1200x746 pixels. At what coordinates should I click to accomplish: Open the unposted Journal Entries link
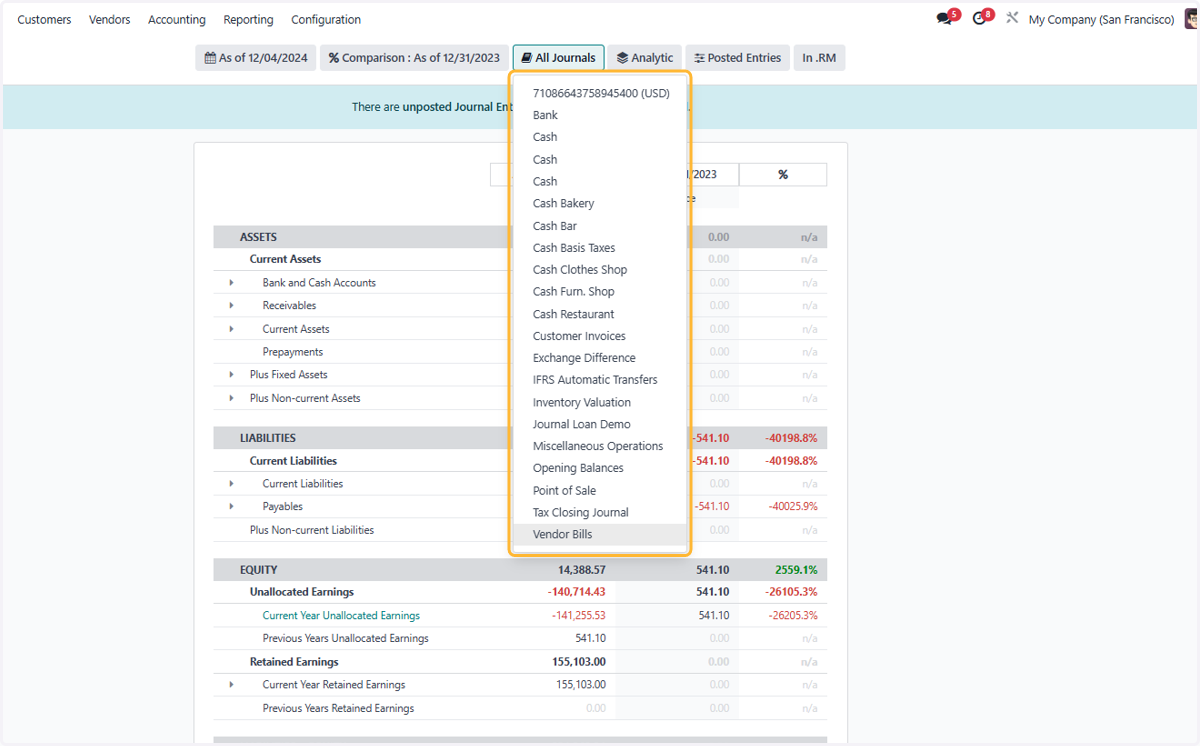(x=457, y=107)
